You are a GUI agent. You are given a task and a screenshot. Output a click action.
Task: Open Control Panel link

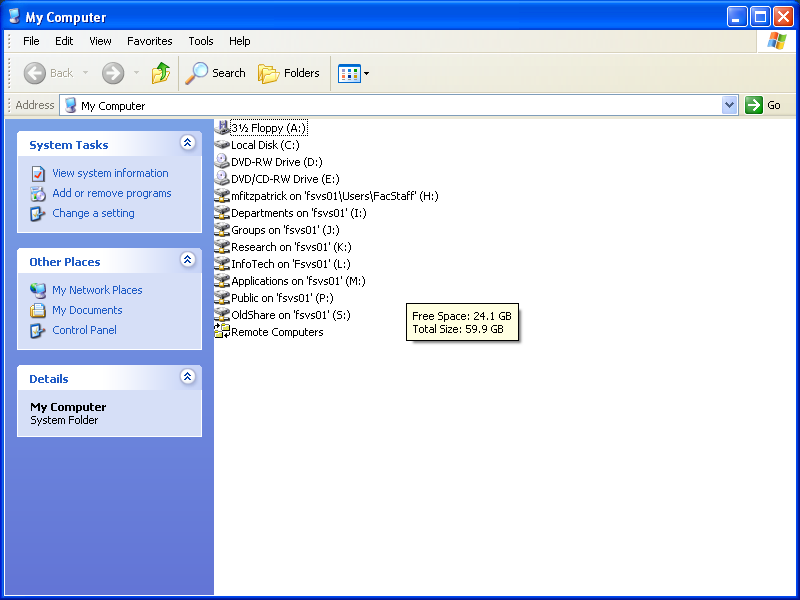[x=84, y=330]
